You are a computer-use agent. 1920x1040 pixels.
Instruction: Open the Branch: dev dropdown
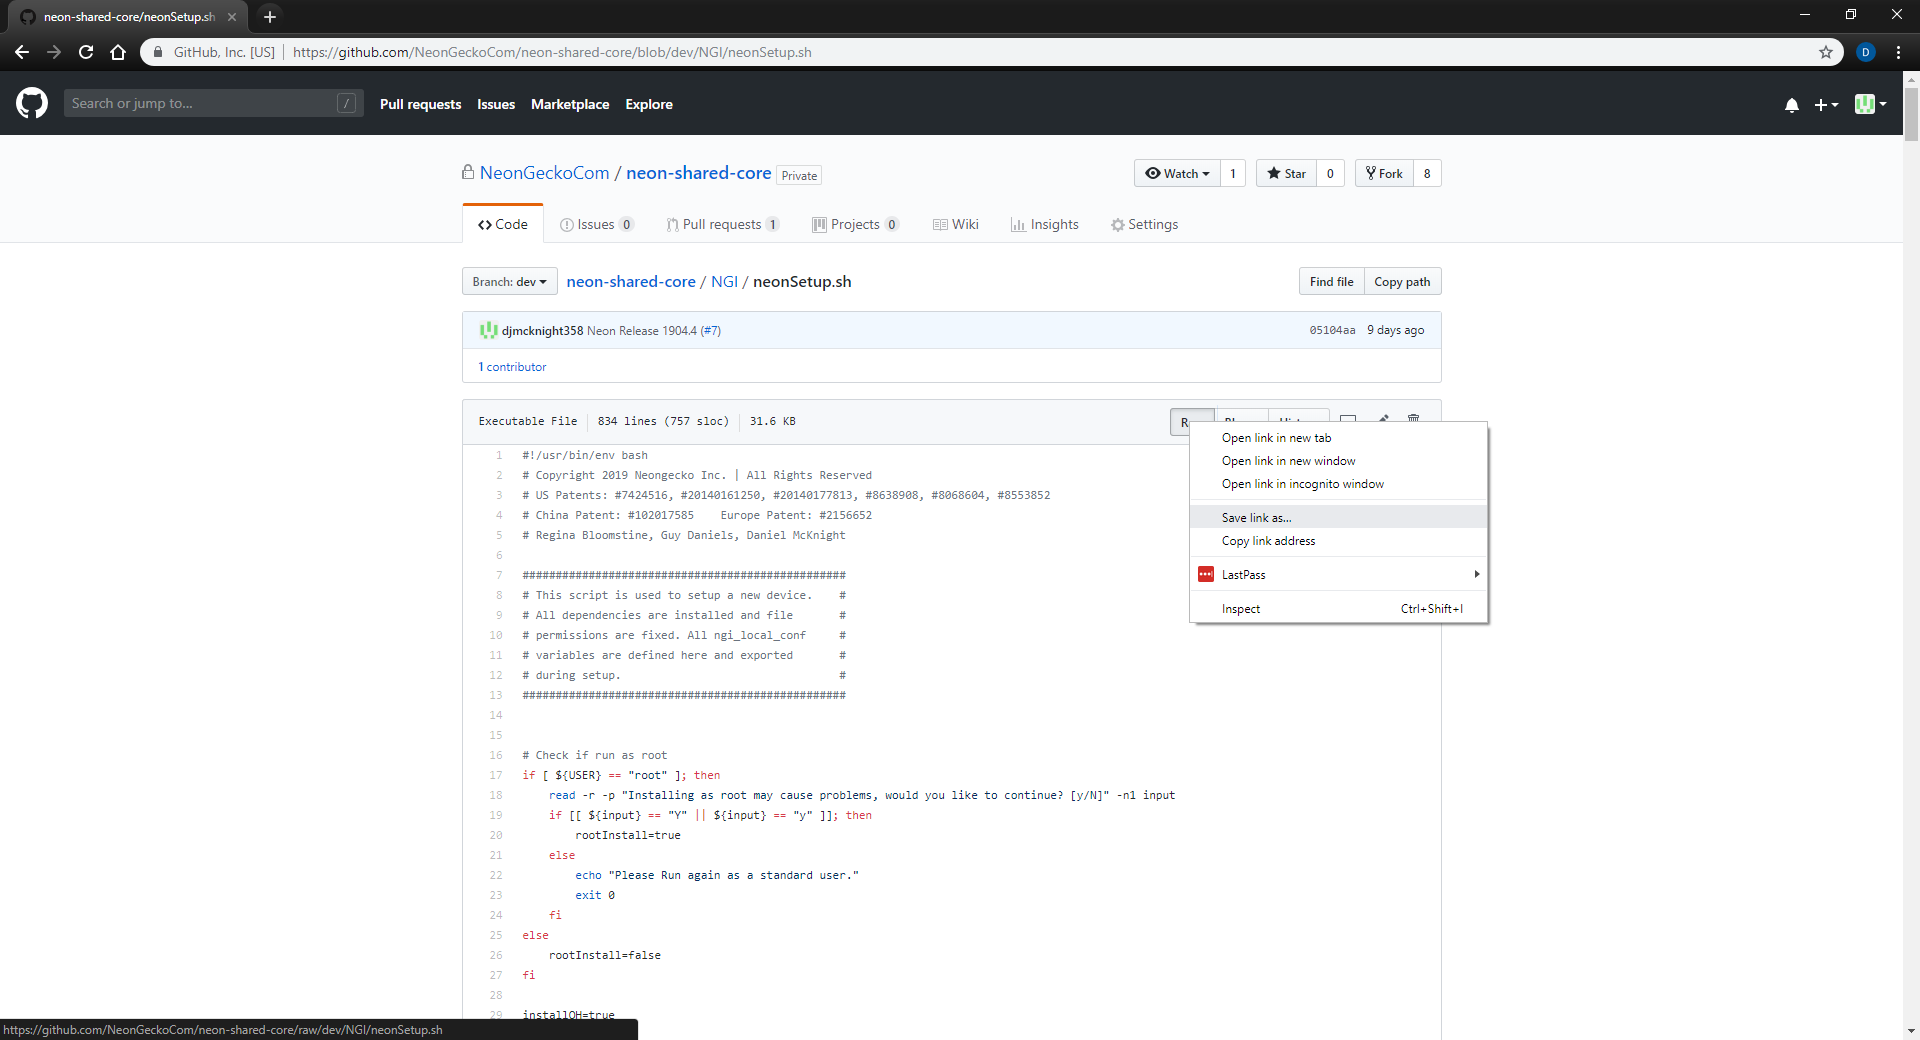tap(509, 282)
